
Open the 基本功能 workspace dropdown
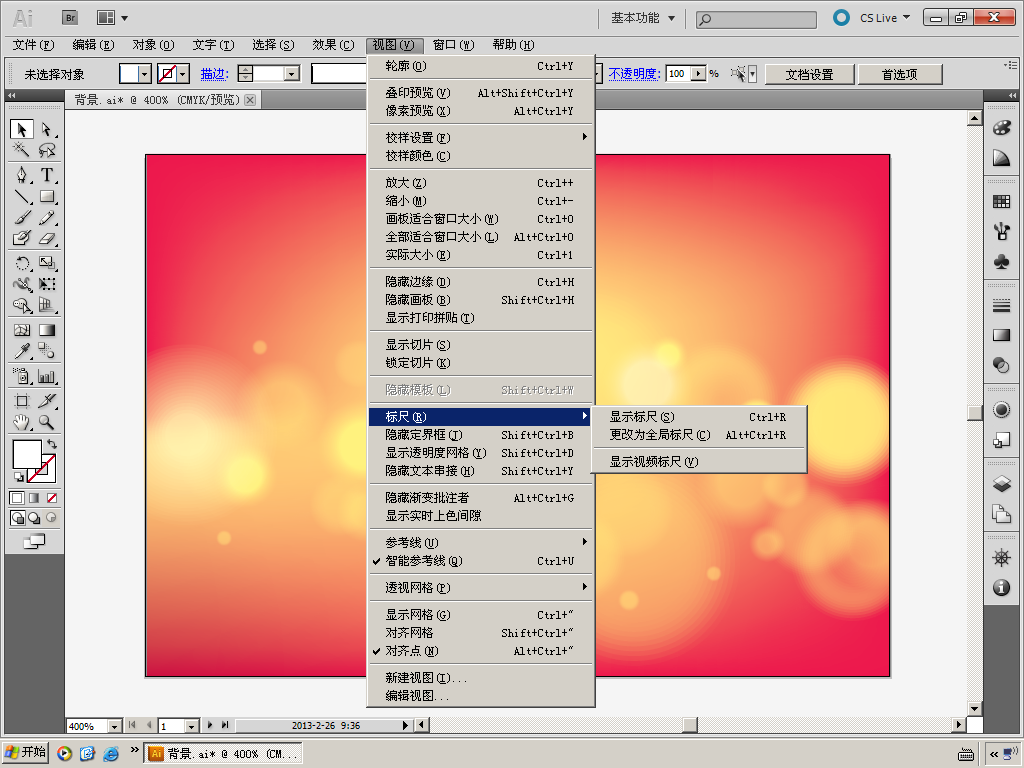[x=643, y=18]
